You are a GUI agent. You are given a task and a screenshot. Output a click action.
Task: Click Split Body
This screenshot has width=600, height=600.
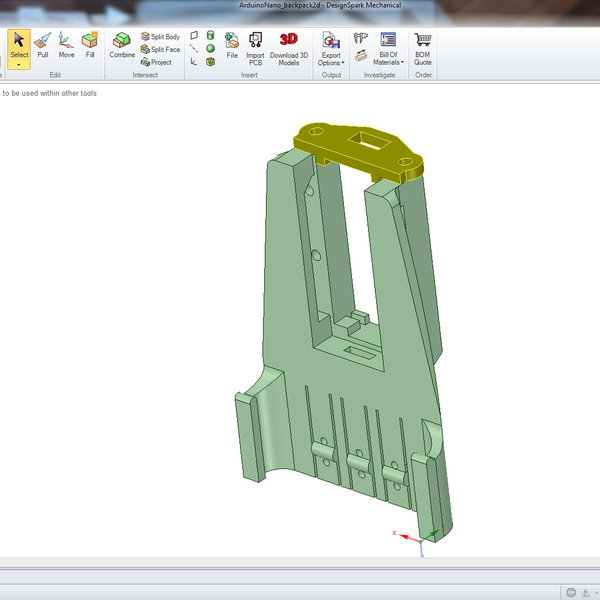(160, 36)
